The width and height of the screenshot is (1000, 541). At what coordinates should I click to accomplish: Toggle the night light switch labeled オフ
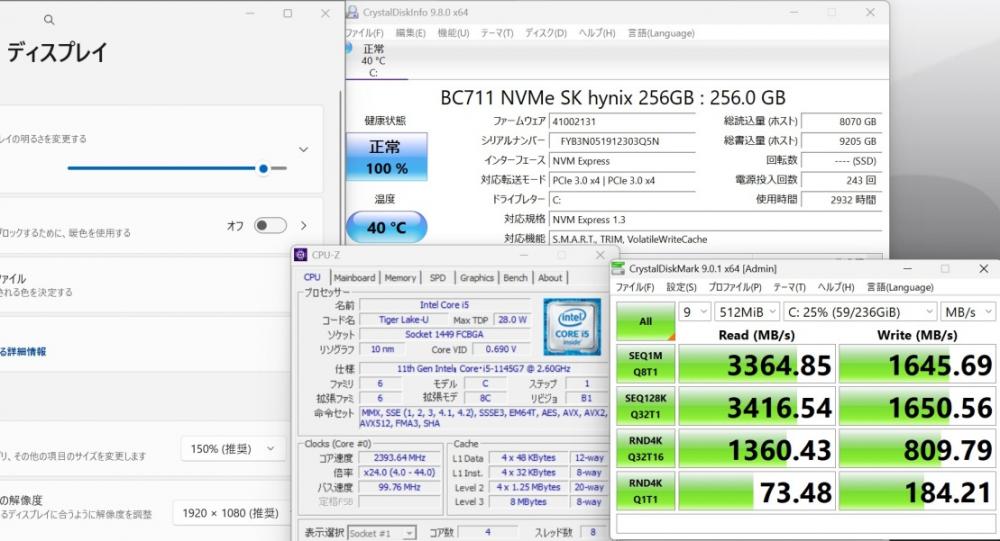click(x=270, y=225)
